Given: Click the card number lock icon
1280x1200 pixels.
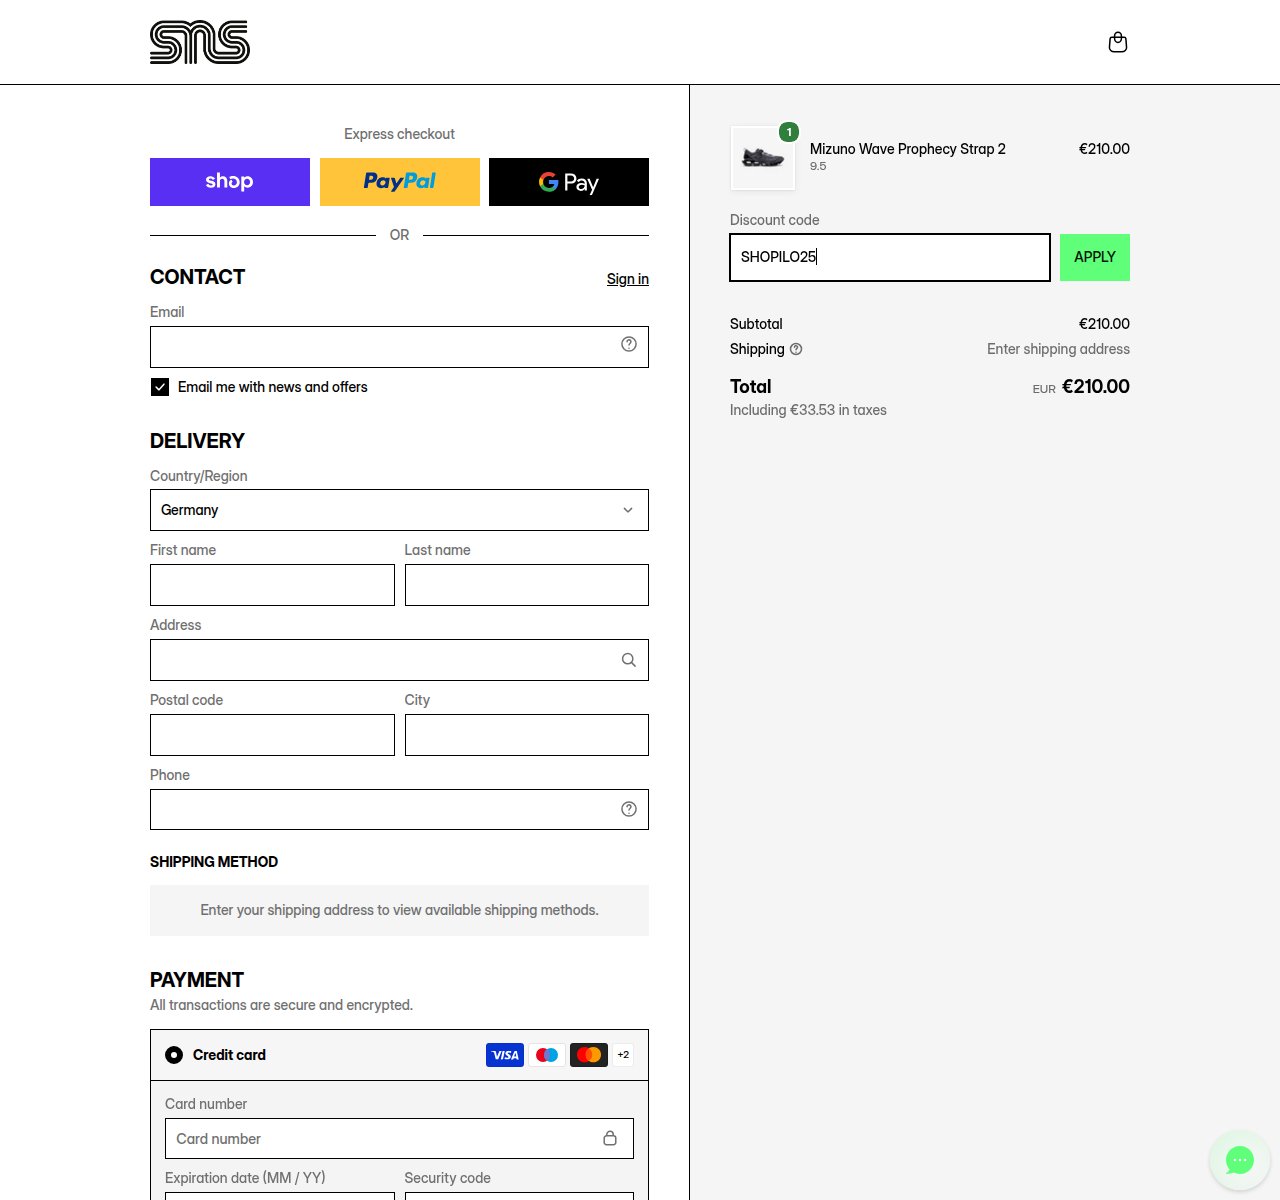Looking at the screenshot, I should (x=610, y=1138).
